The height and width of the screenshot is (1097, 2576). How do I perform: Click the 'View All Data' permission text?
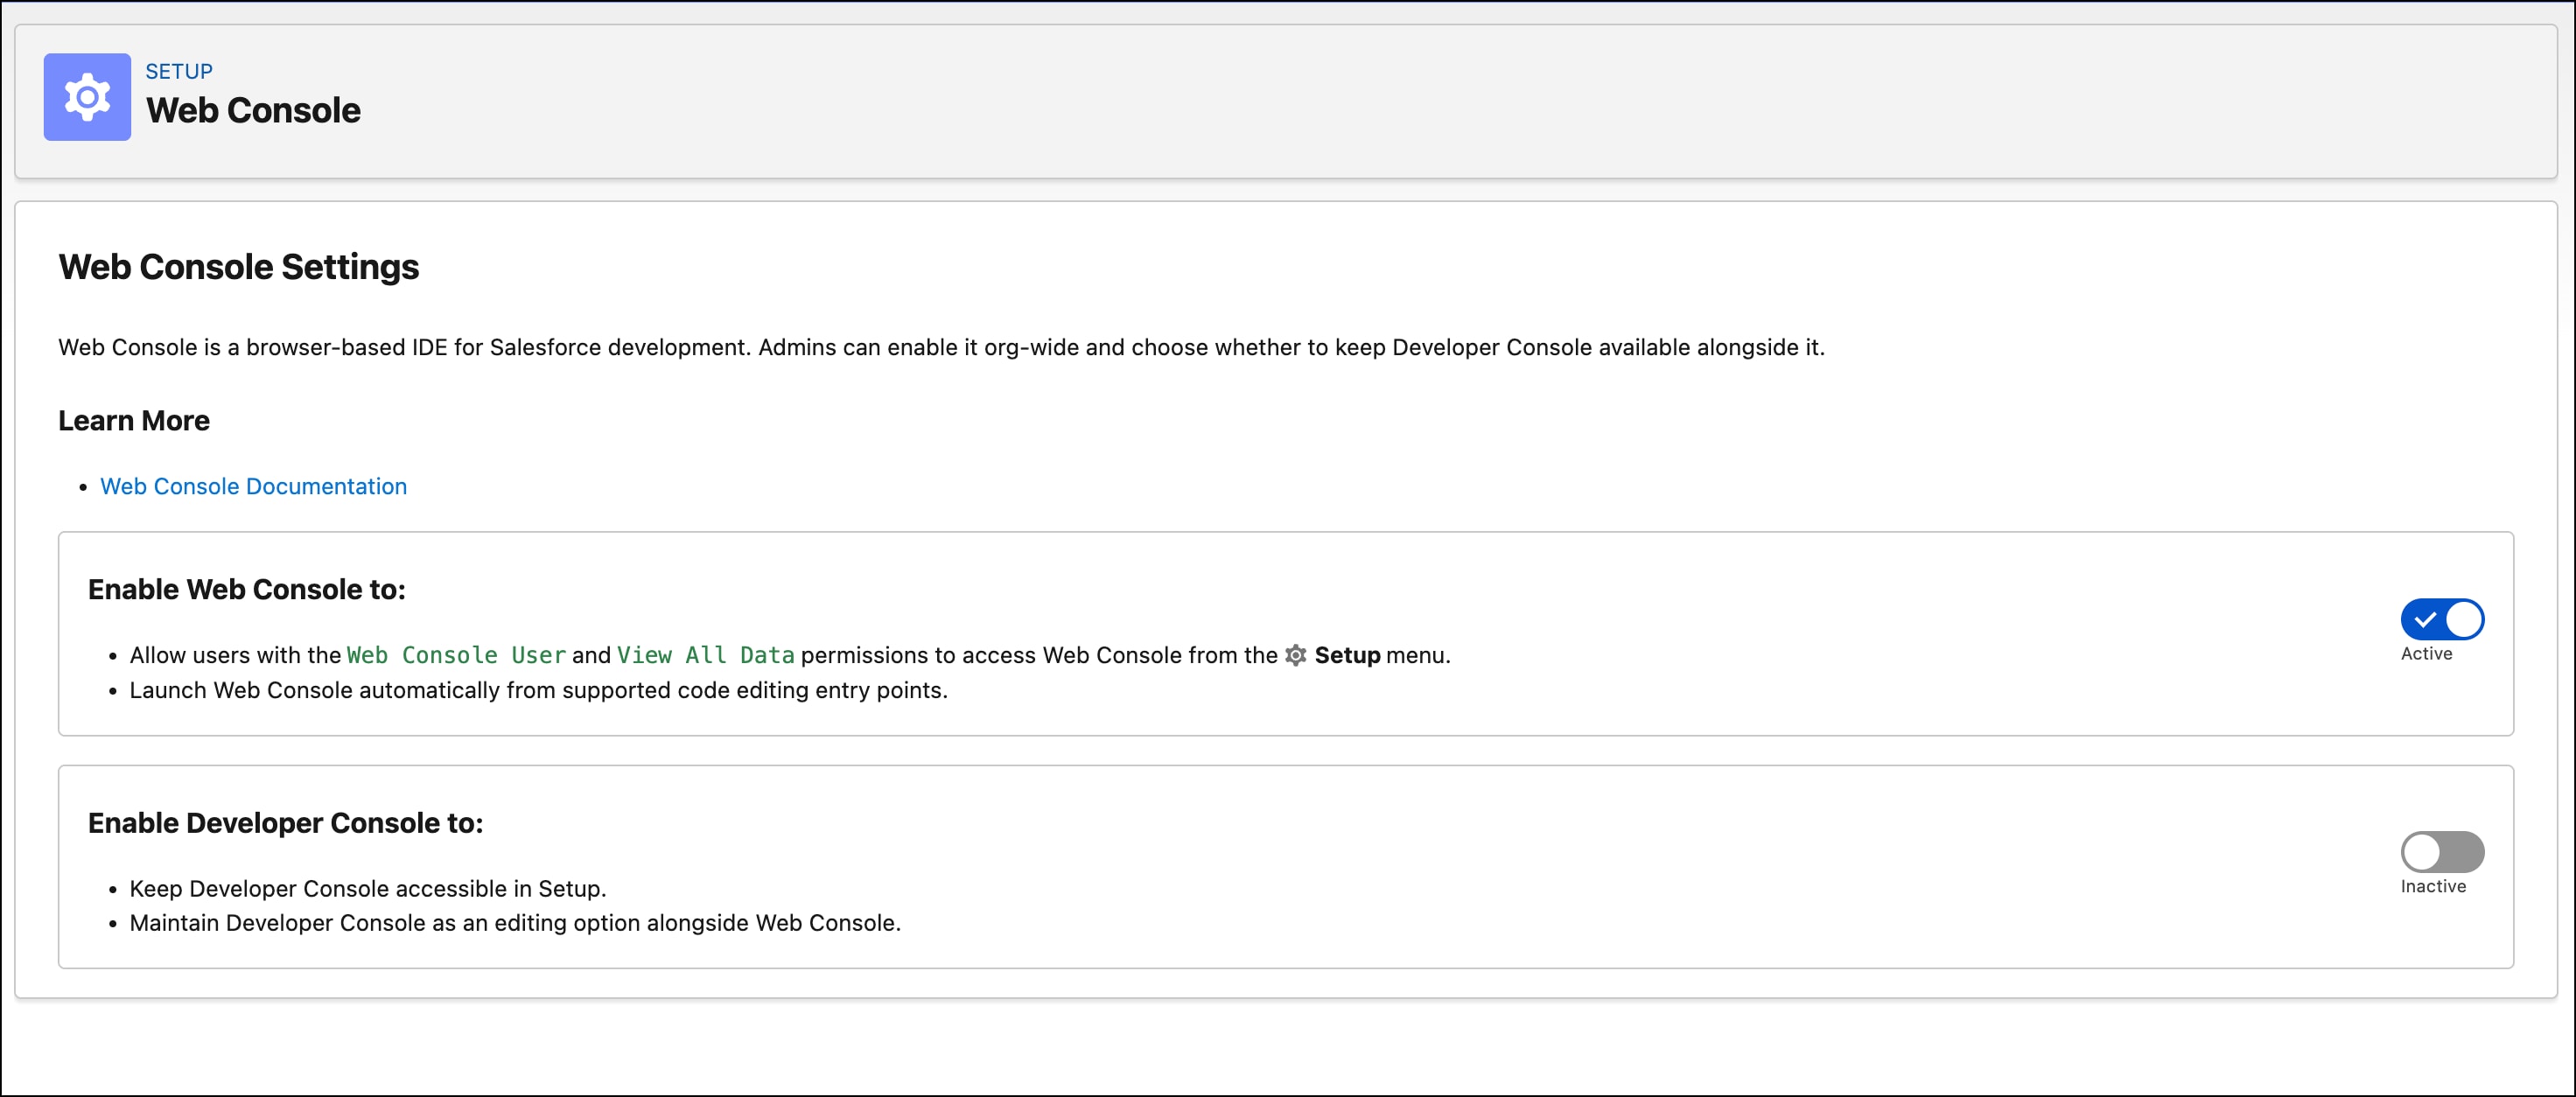coord(705,655)
